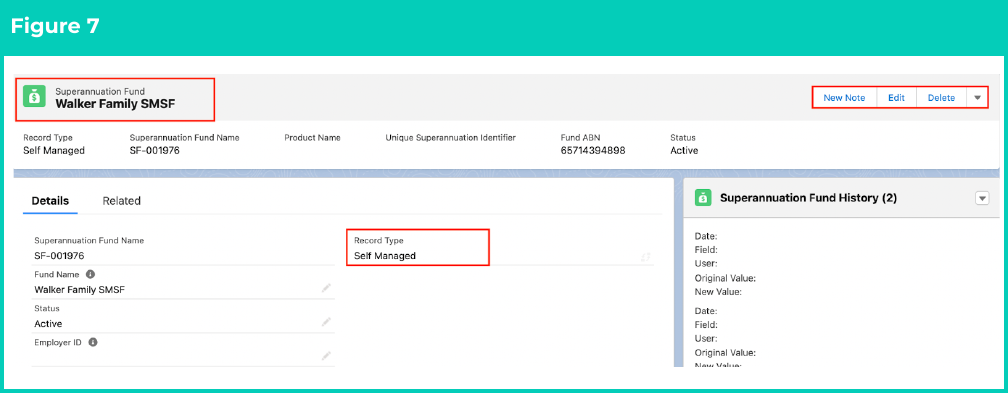Click the Delete button

point(941,98)
